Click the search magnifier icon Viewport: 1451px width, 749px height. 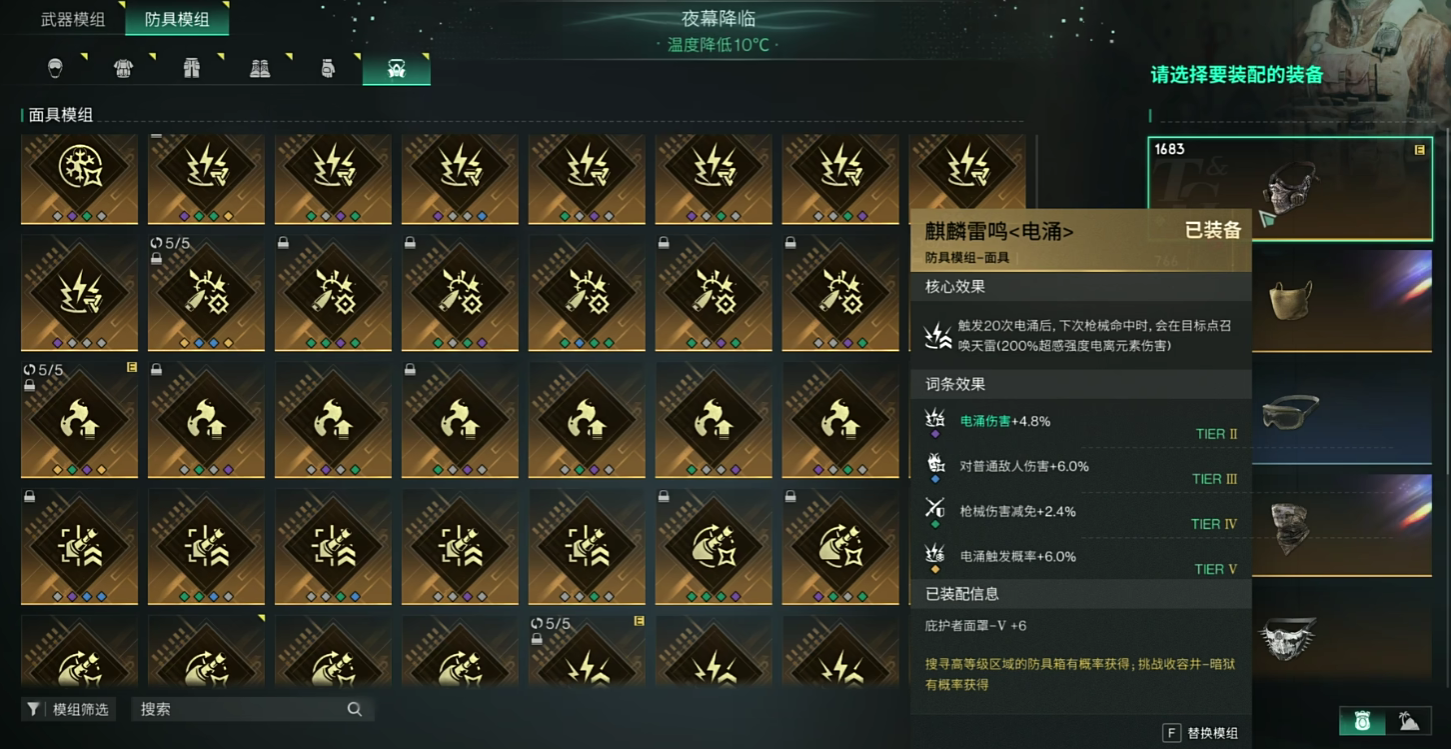click(354, 709)
